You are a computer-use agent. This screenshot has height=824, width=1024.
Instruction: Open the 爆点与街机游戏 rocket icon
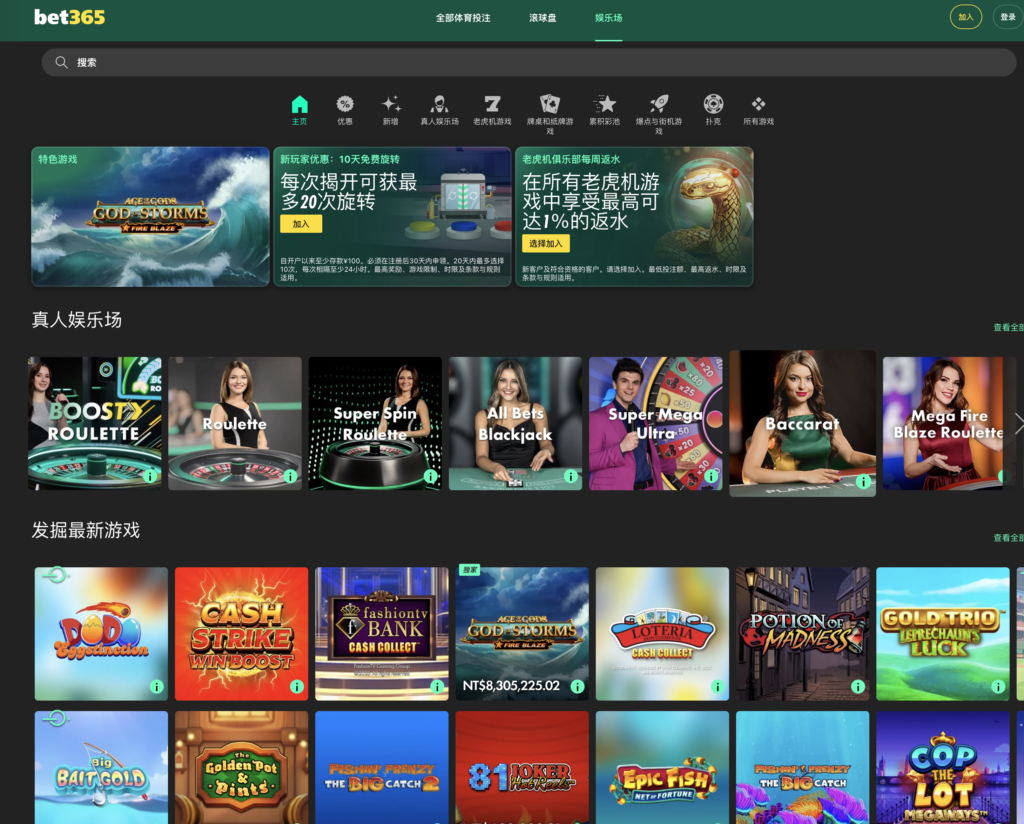click(658, 105)
